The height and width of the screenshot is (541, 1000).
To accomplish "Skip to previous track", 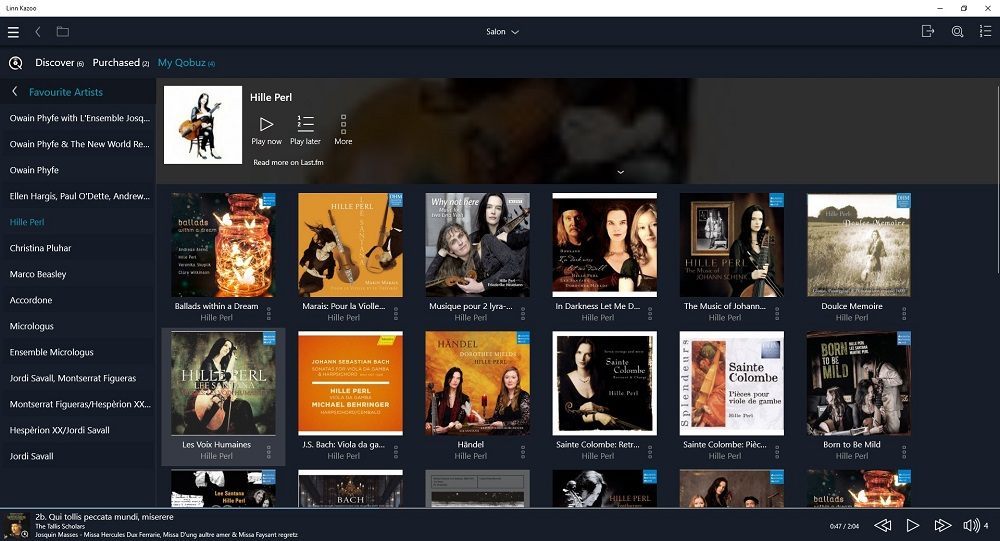I will 883,525.
